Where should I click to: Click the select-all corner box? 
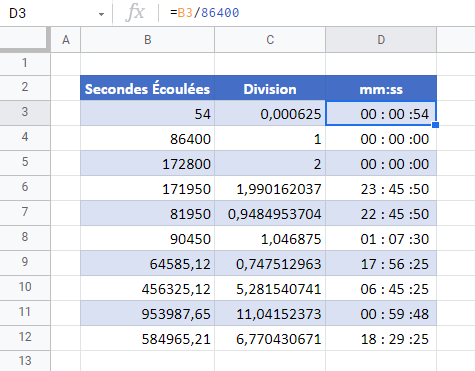[x=24, y=39]
